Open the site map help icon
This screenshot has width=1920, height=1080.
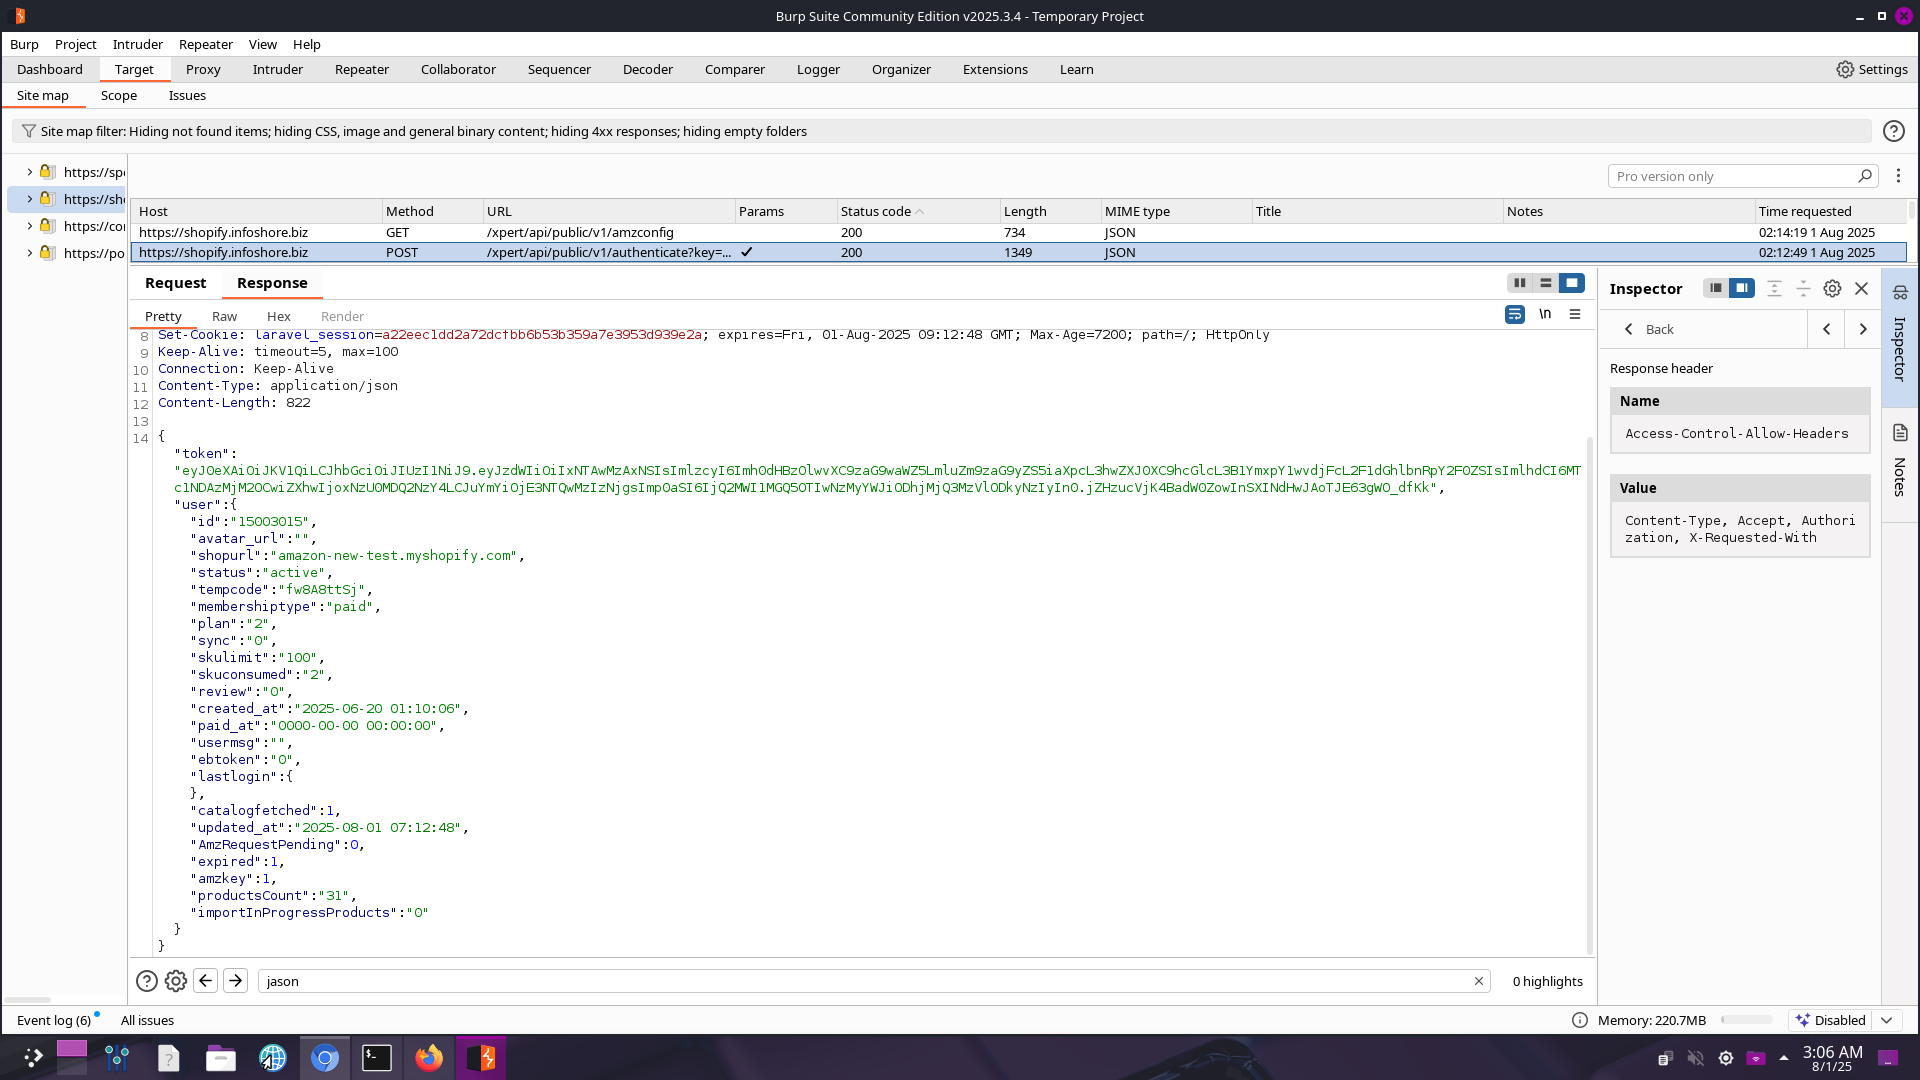[x=1893, y=131]
